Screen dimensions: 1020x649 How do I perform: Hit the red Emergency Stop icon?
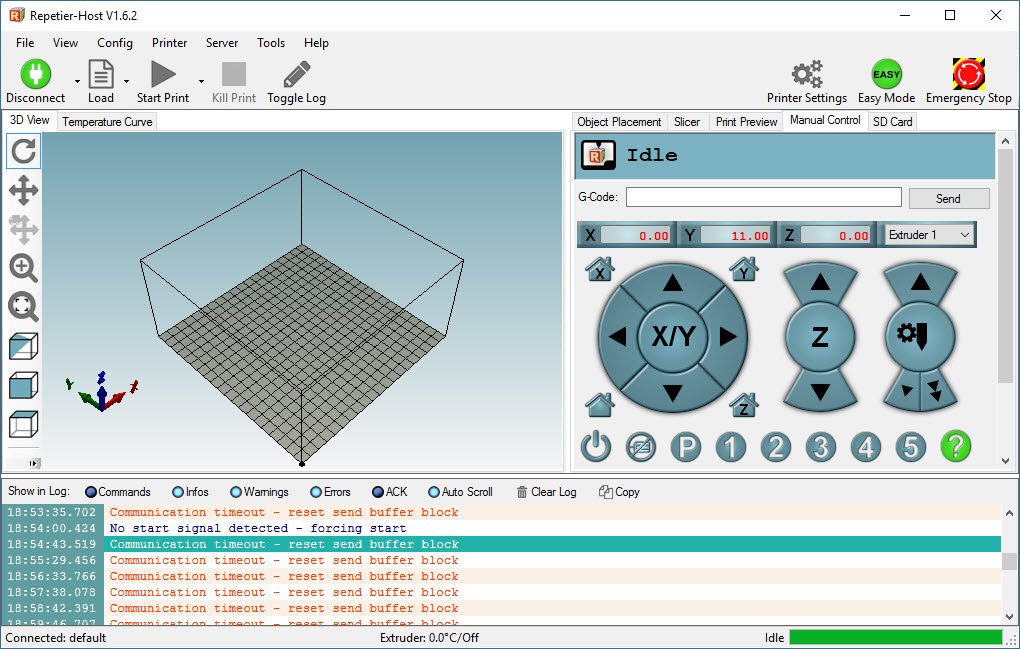(969, 73)
